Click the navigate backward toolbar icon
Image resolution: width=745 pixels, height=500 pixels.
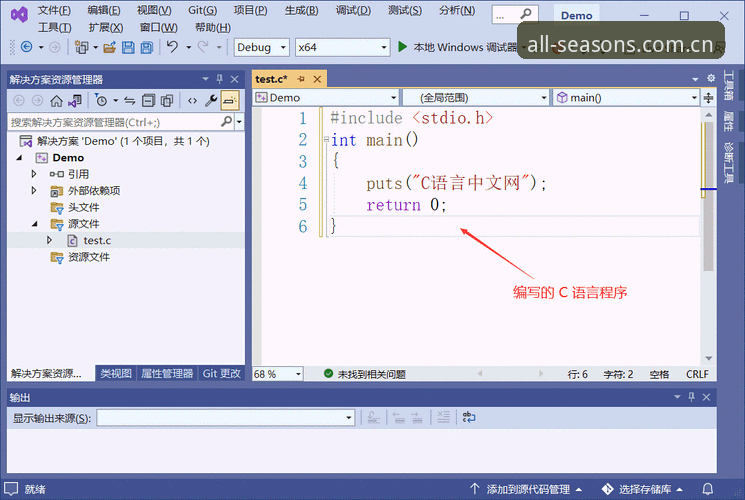[27, 47]
